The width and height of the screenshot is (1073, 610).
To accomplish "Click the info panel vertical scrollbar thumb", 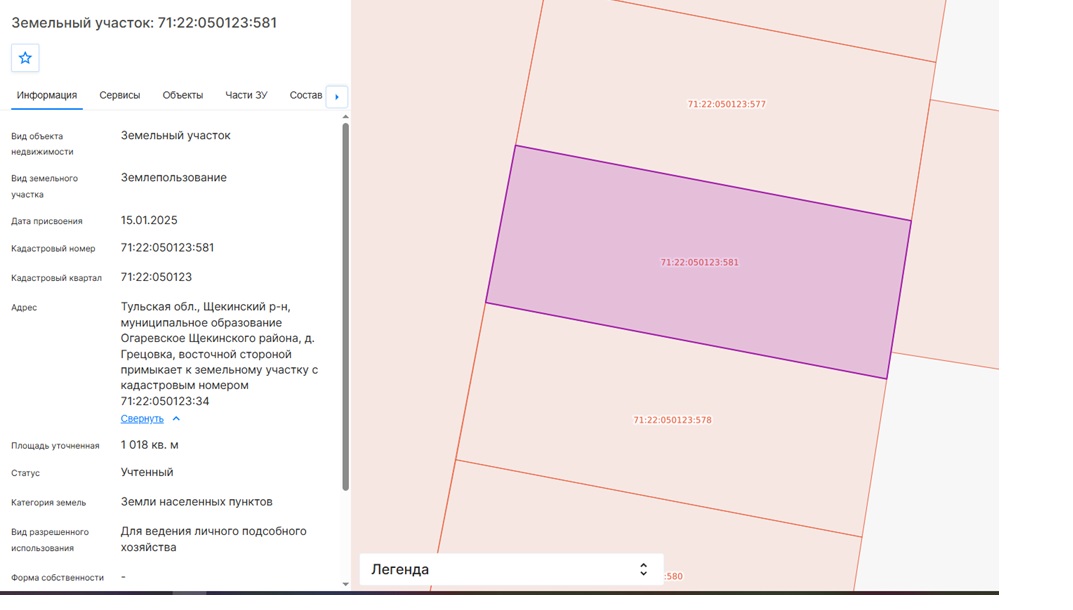I will (x=346, y=306).
